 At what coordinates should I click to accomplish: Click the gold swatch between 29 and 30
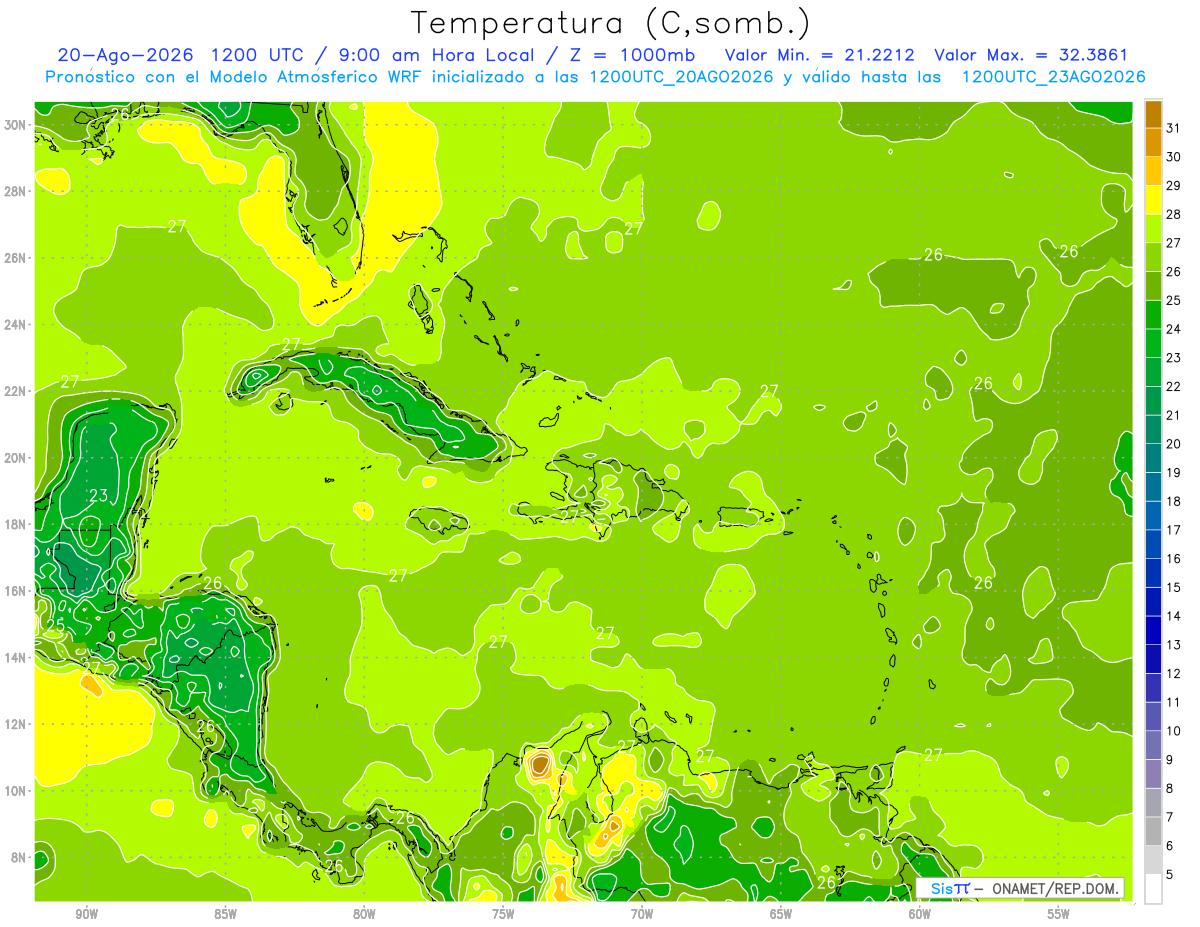tap(1153, 171)
